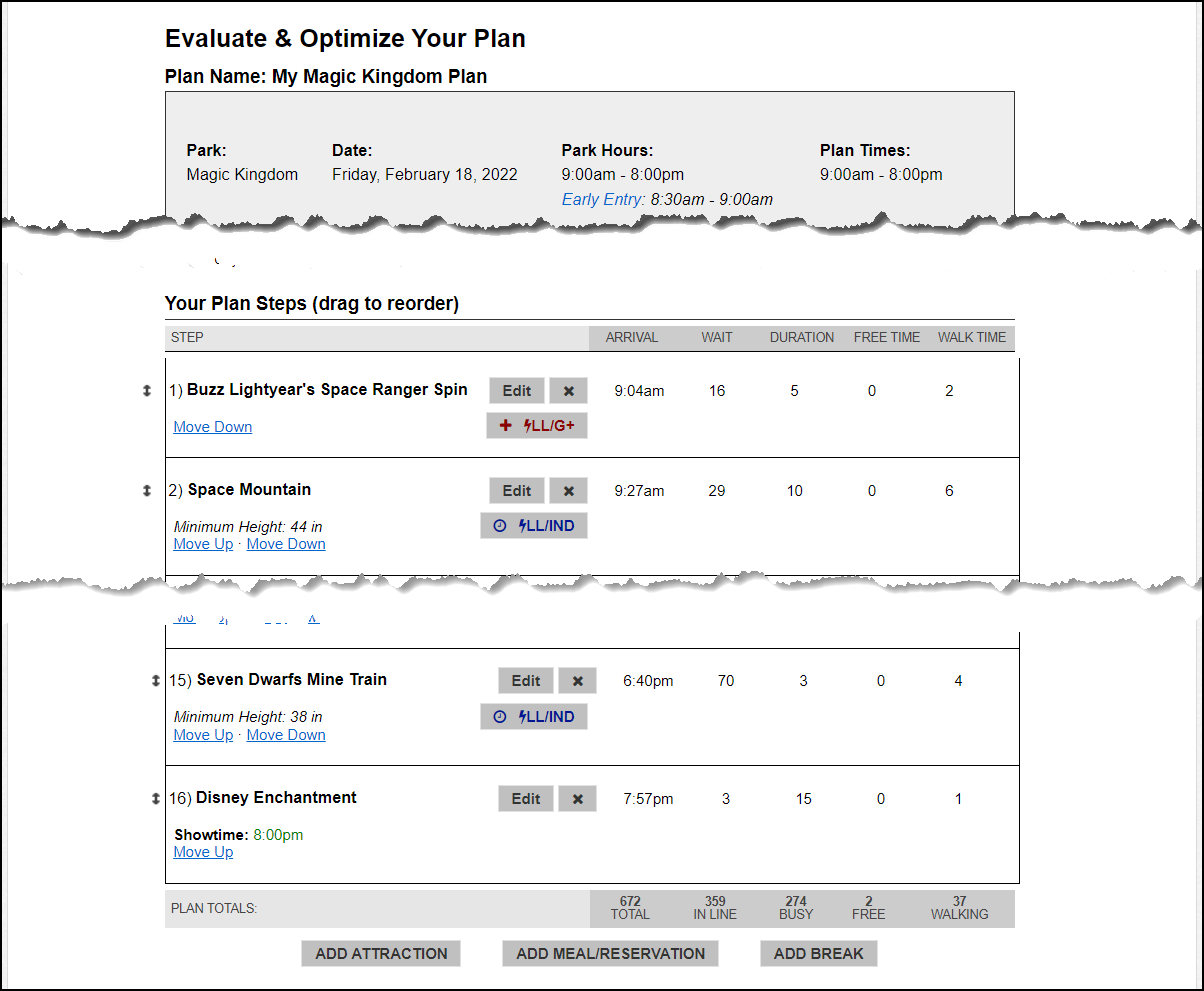Set LL/IND for Seven Dwarfs Mine Train
The height and width of the screenshot is (991, 1204).
534,717
